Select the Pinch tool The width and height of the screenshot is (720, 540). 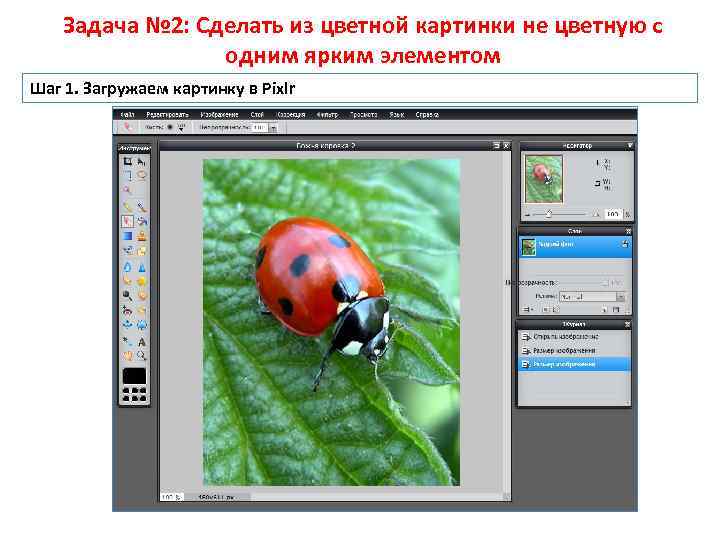[x=141, y=325]
